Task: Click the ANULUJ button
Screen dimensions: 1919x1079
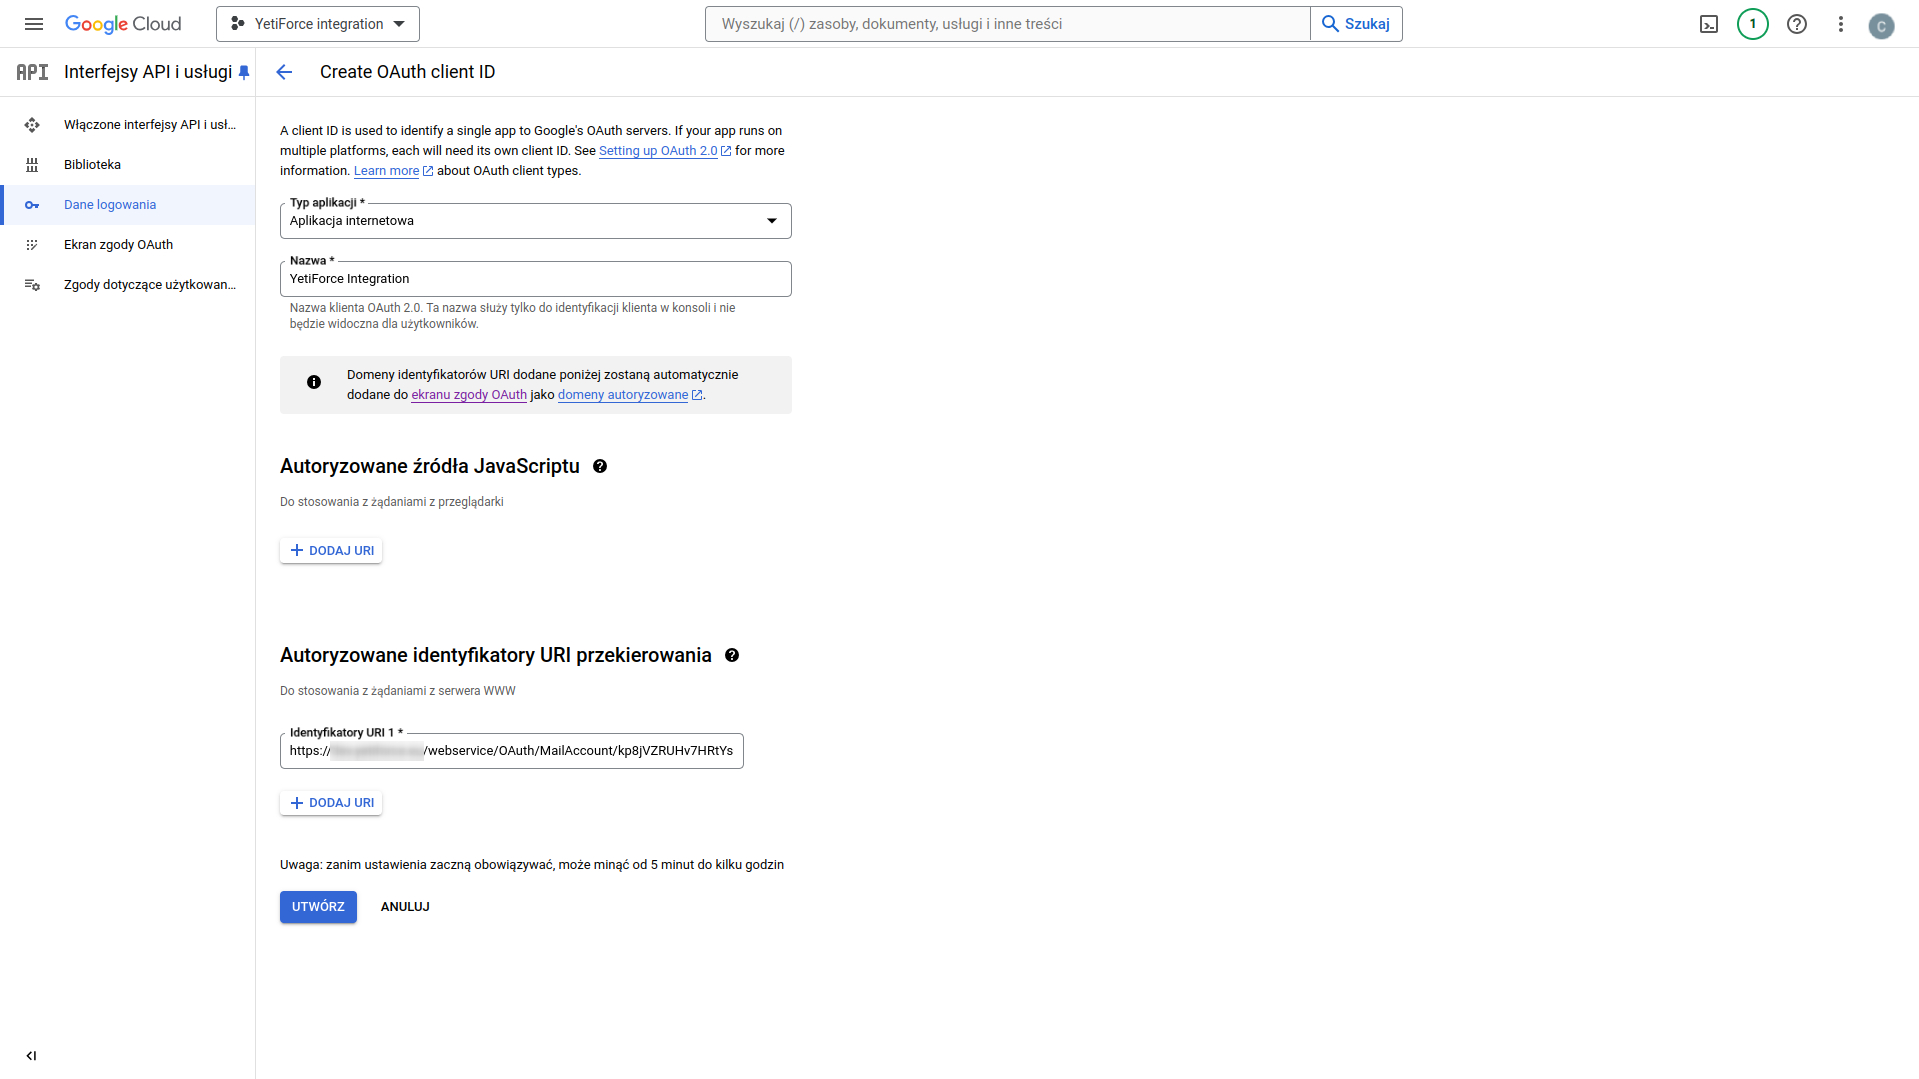Action: coord(405,907)
